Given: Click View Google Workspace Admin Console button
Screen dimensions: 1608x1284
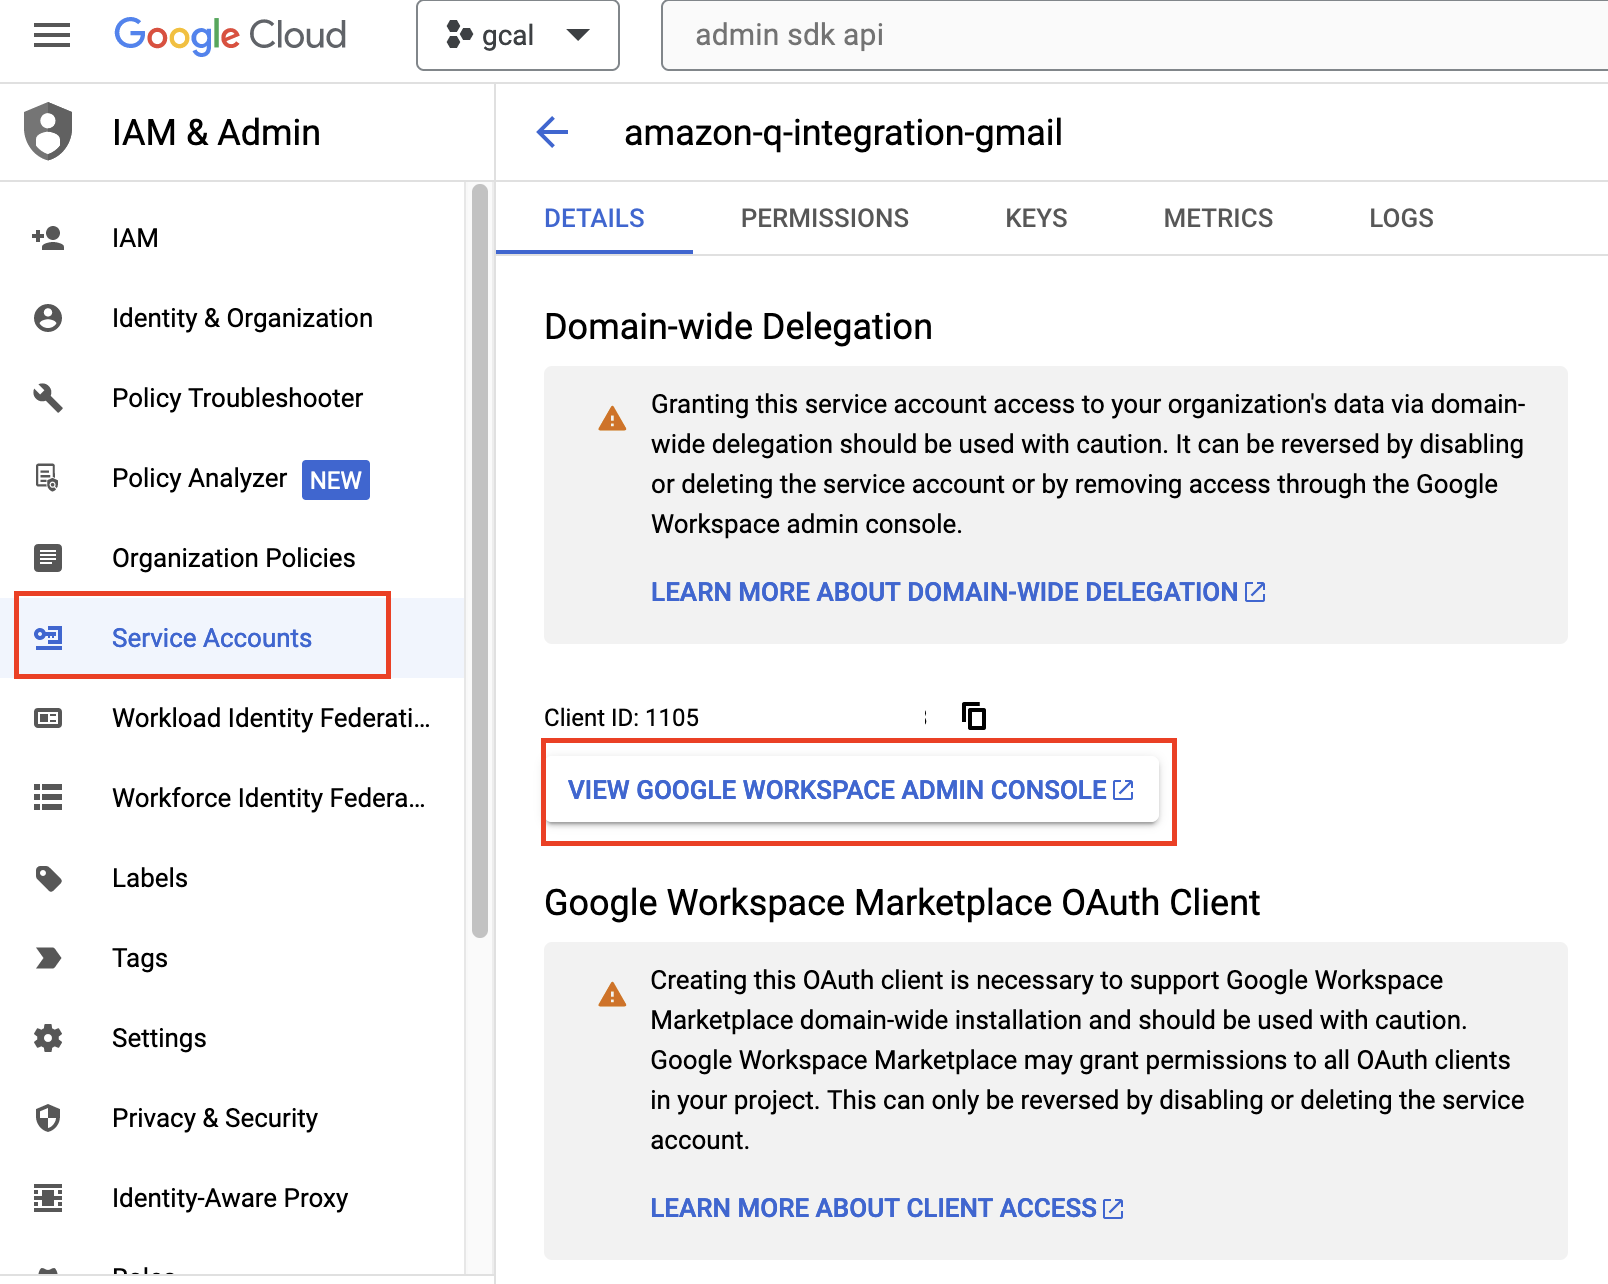Looking at the screenshot, I should coord(851,790).
